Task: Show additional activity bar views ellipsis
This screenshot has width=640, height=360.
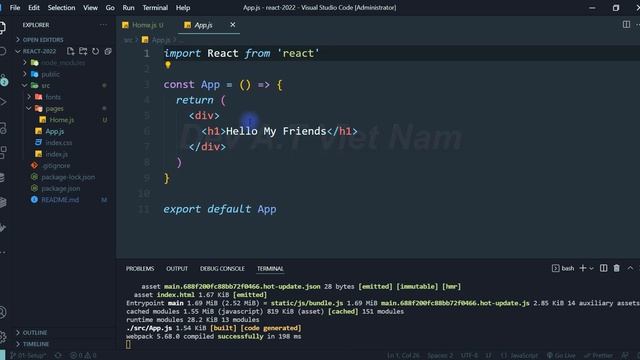Action: click(3, 252)
